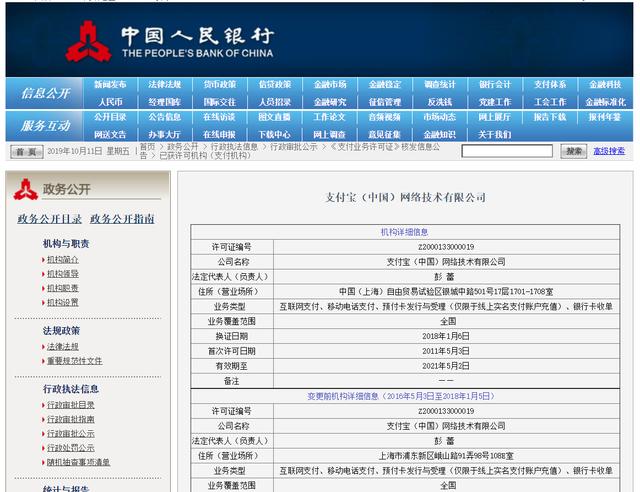The height and width of the screenshot is (492, 640).
Task: Go to 国际交往 section
Action: point(220,102)
